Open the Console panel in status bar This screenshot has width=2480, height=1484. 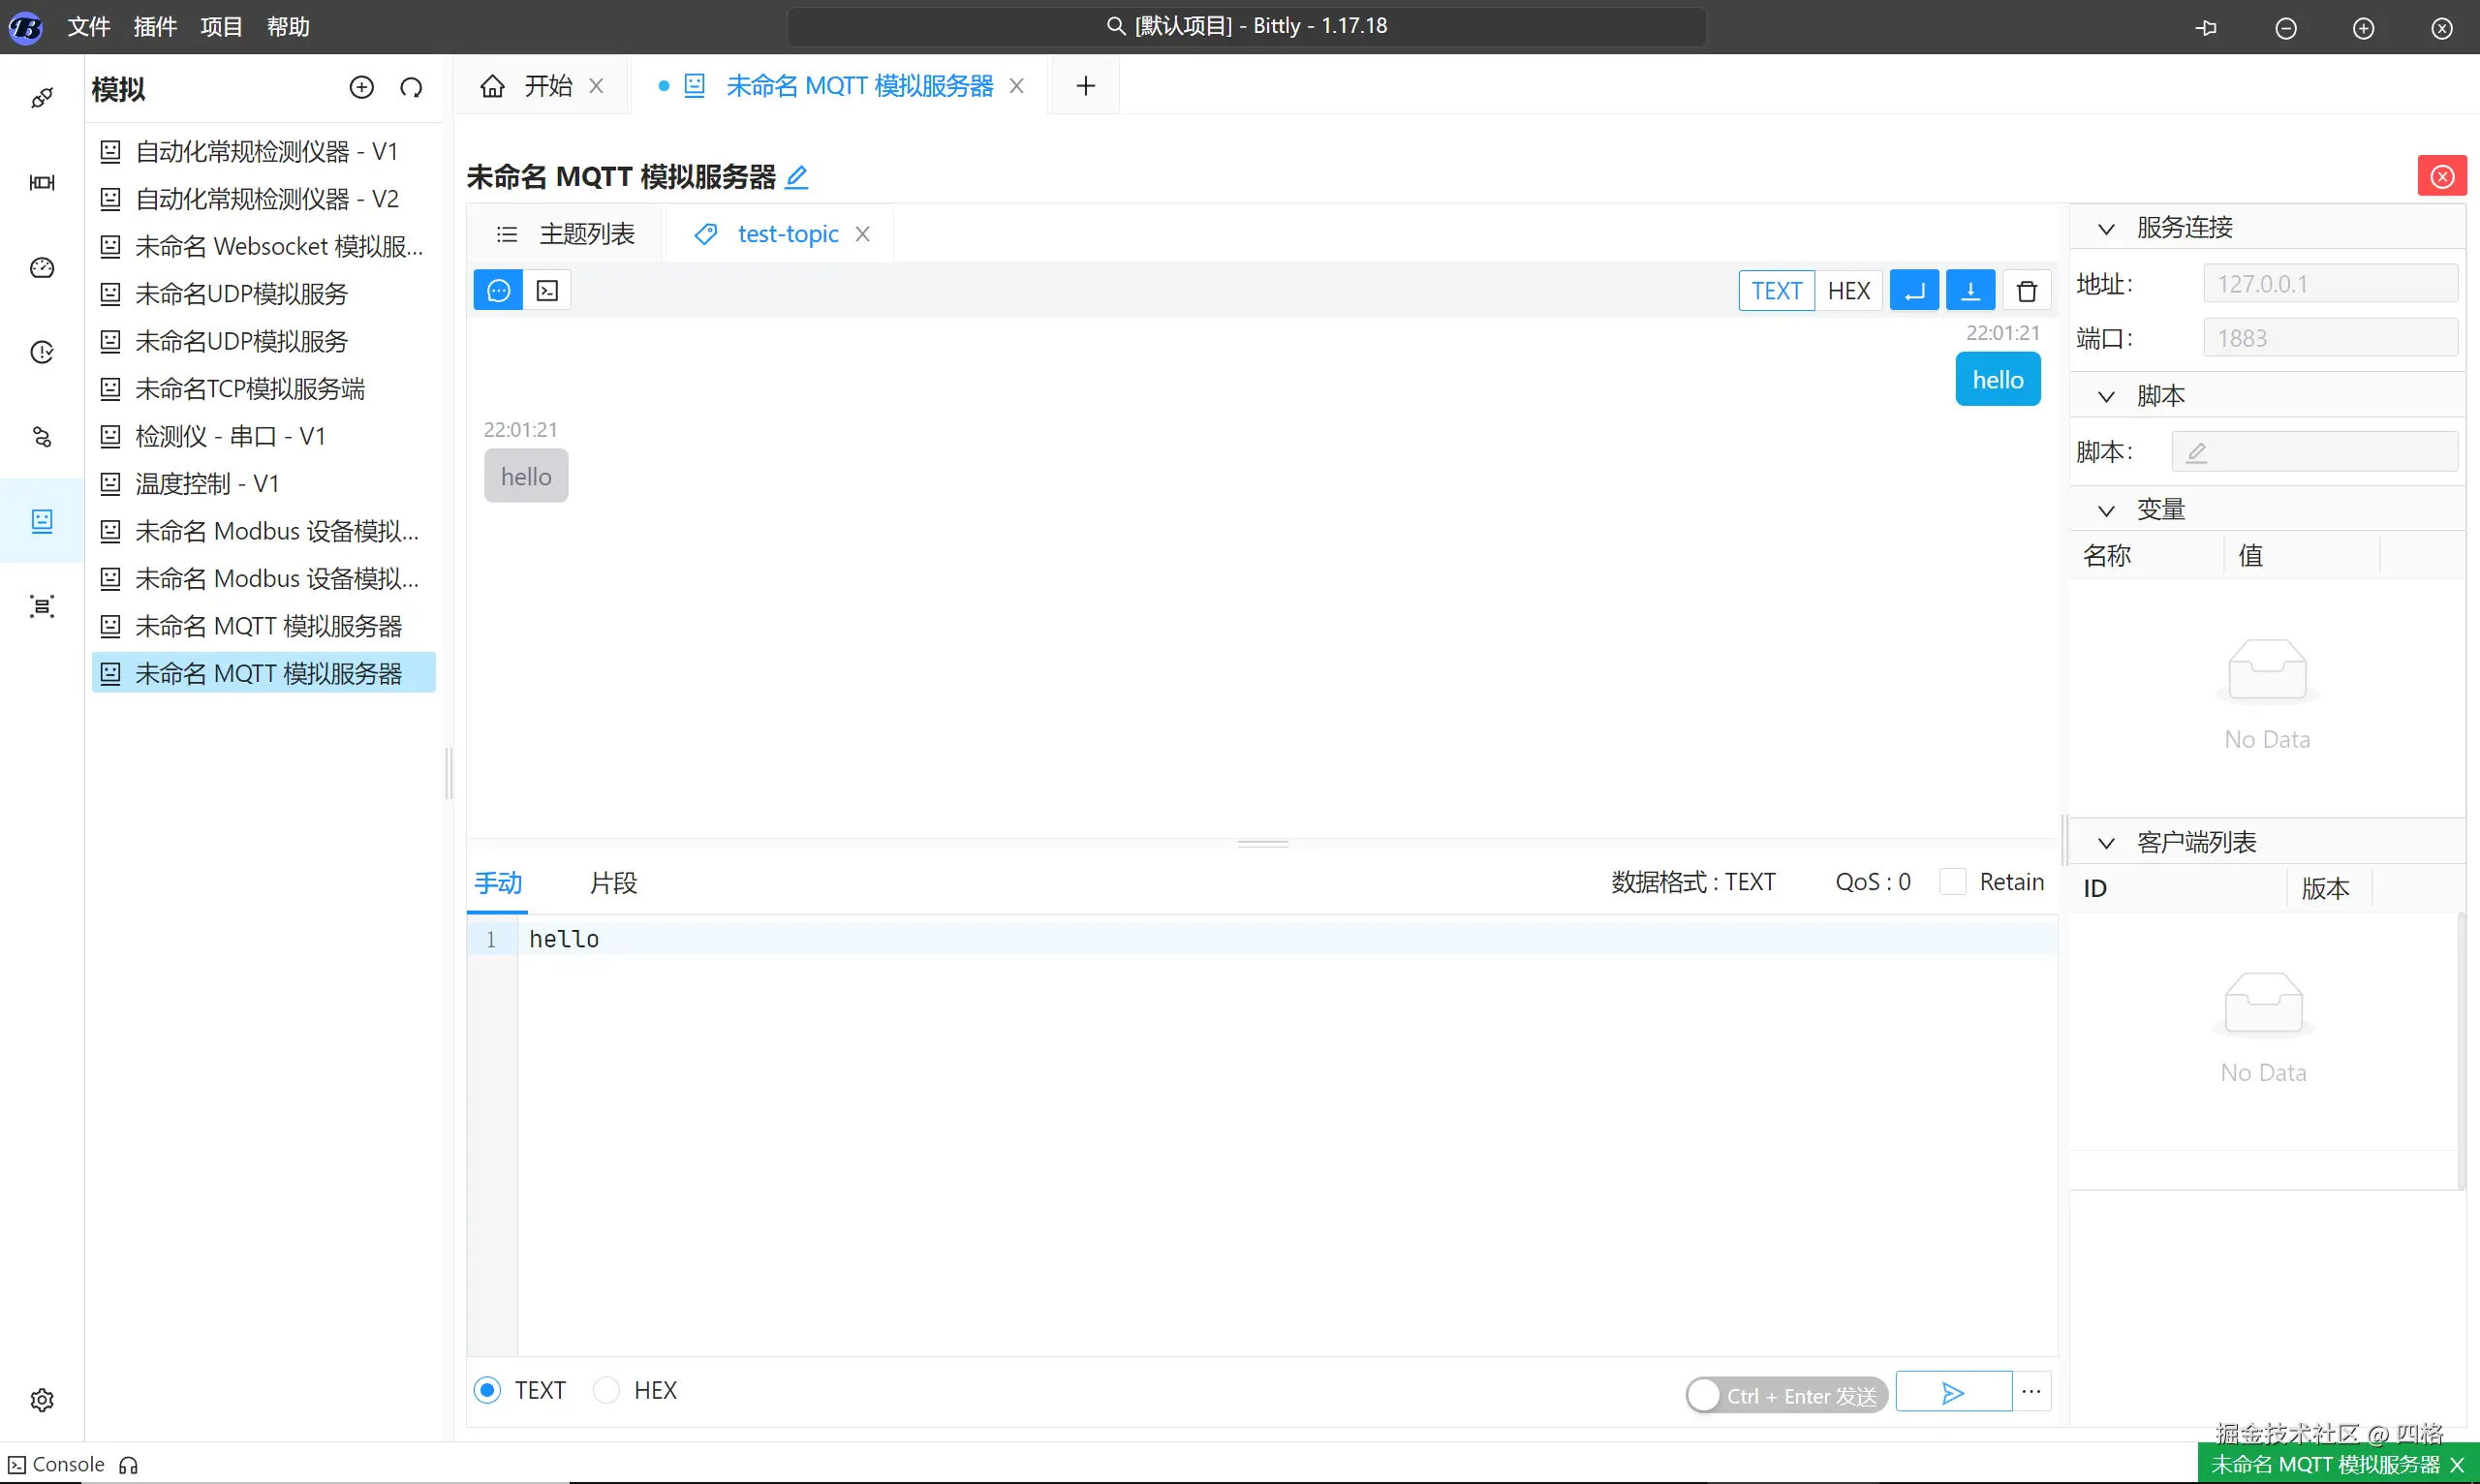(x=57, y=1465)
